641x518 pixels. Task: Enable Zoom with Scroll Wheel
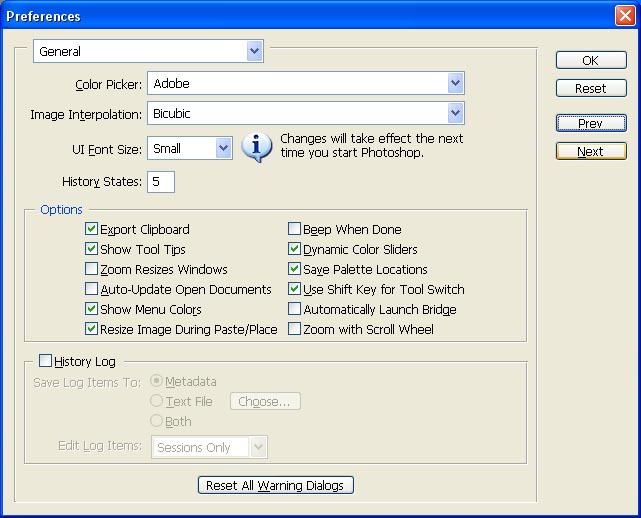point(295,330)
